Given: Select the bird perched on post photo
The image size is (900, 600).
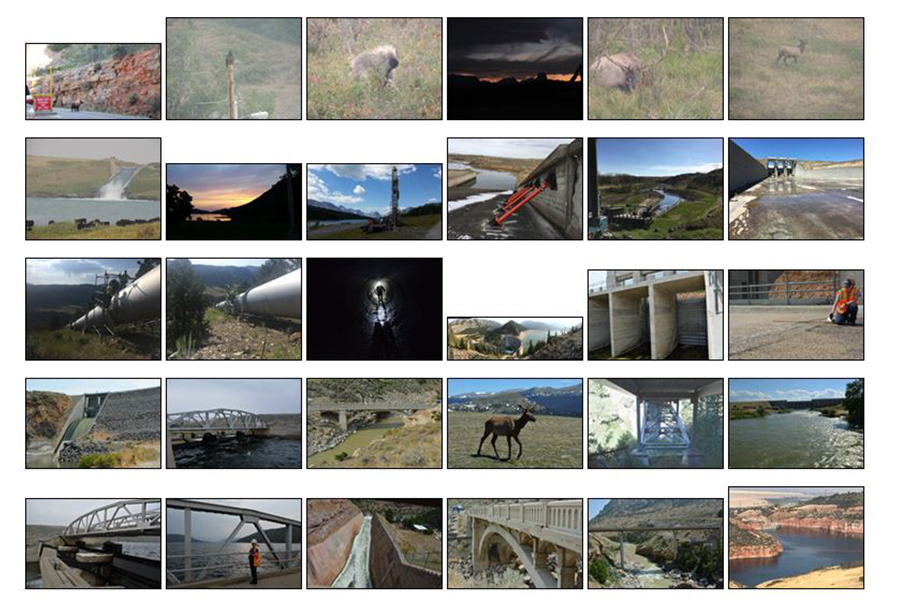Looking at the screenshot, I should [234, 68].
